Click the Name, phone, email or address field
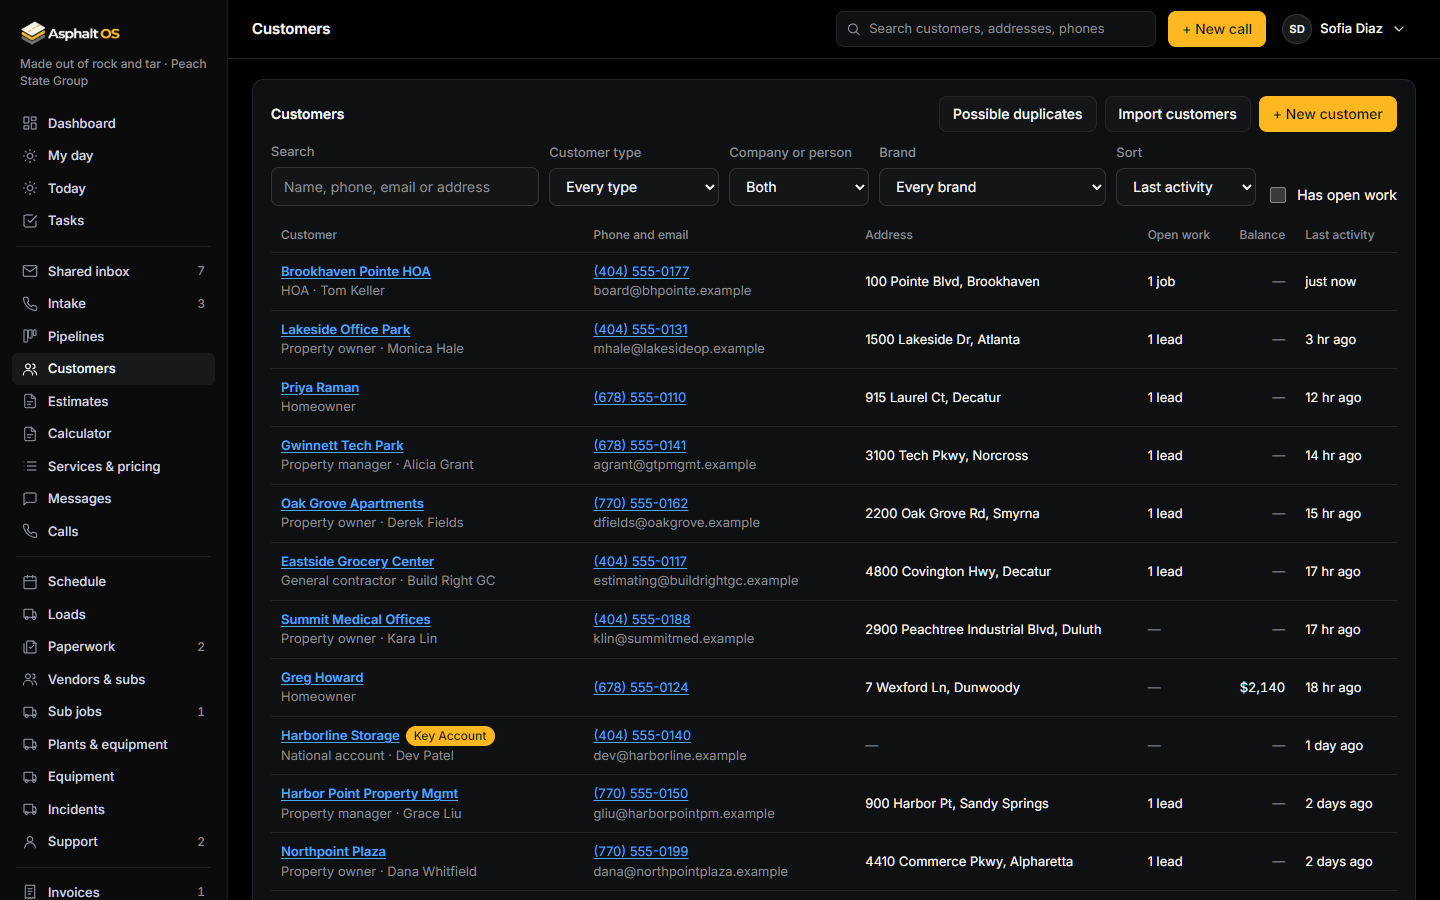The image size is (1440, 900). 405,187
